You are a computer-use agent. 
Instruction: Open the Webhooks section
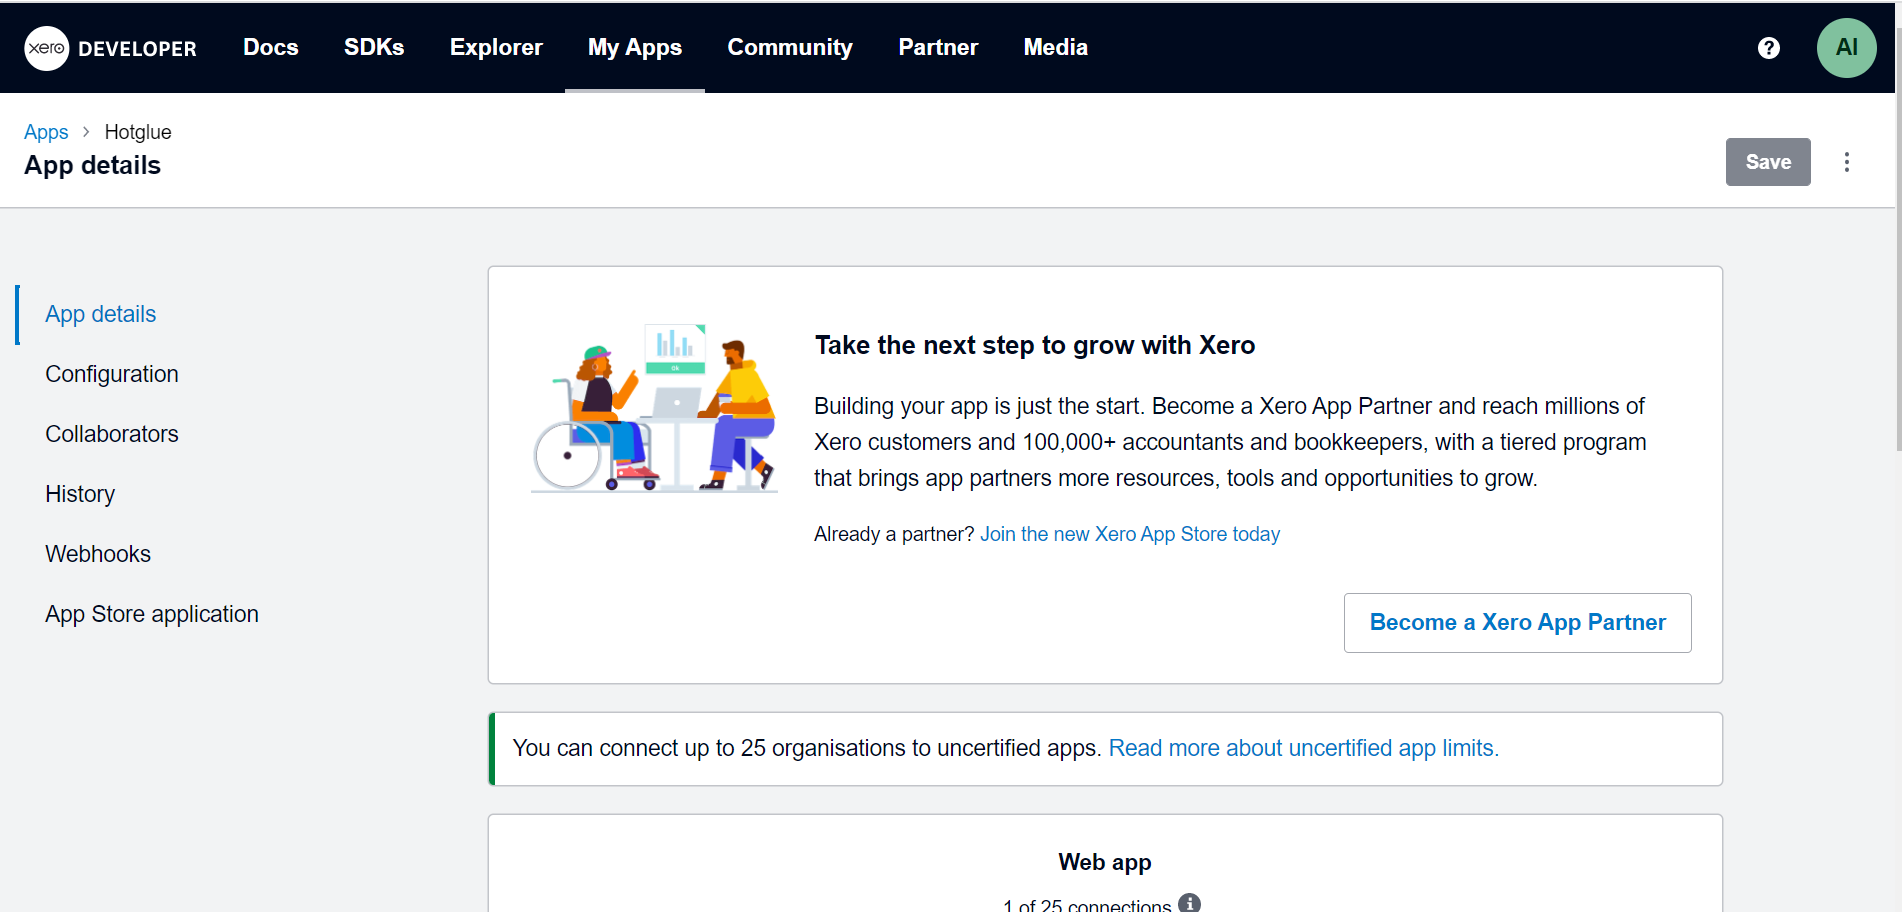(98, 554)
